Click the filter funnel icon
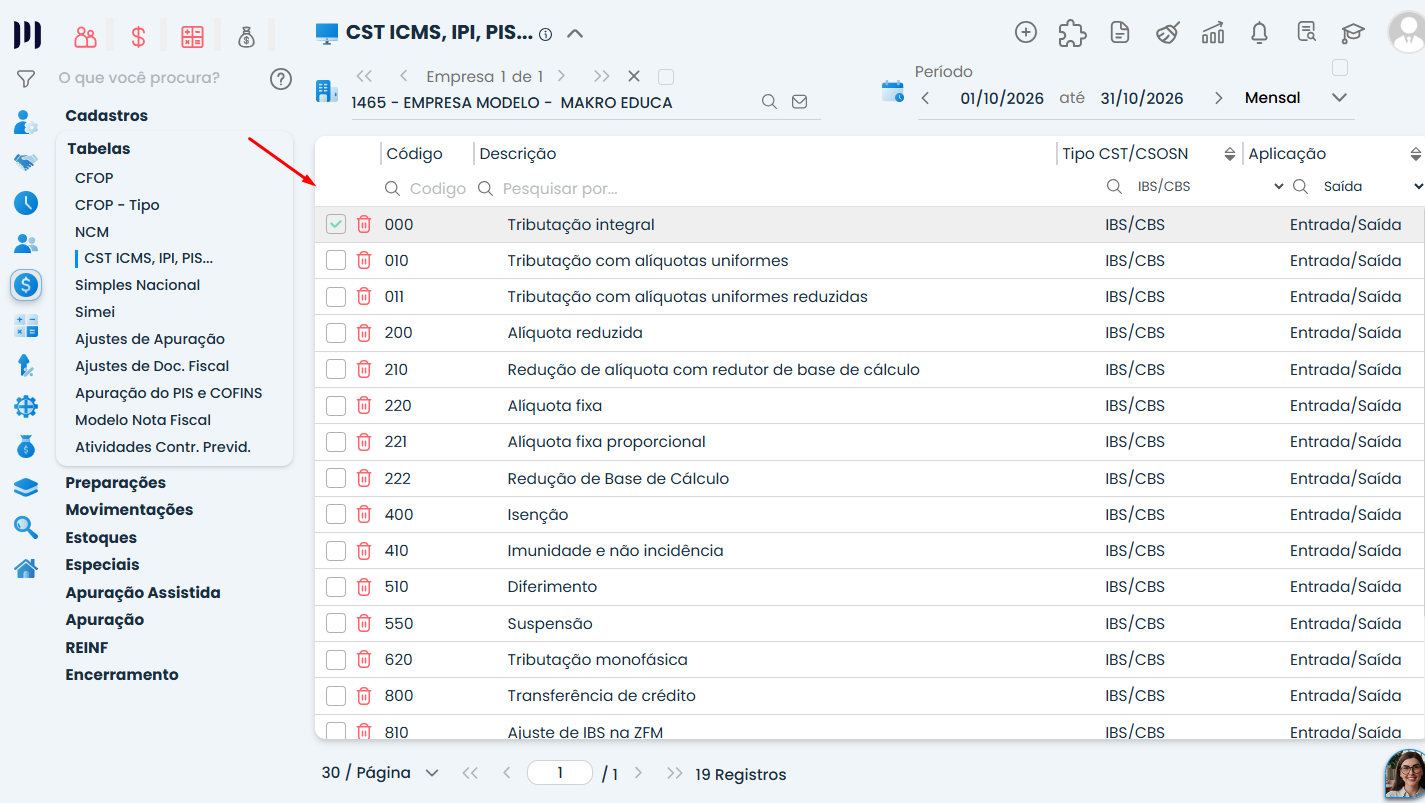This screenshot has height=803, width=1425. click(26, 78)
